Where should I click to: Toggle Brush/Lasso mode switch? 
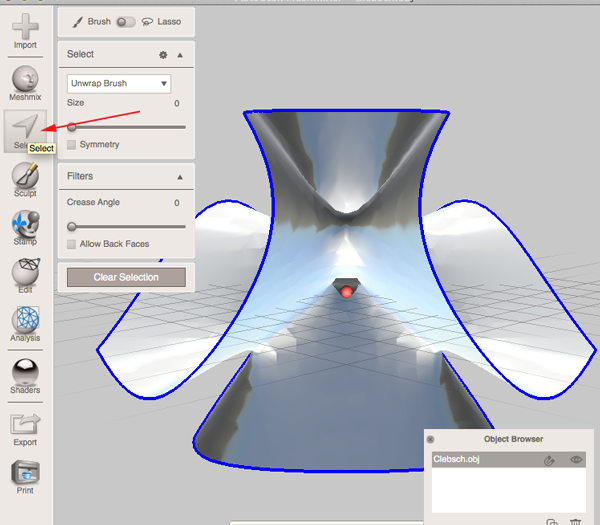click(126, 22)
